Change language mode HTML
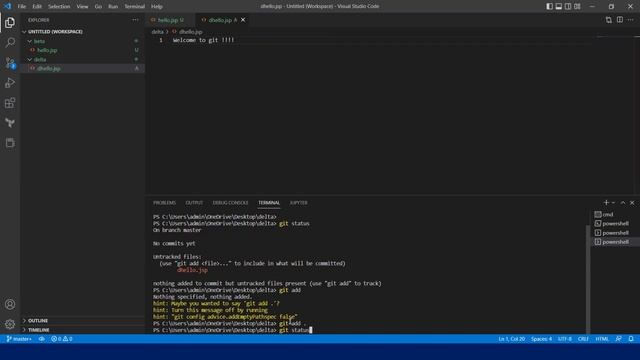Image resolution: width=640 pixels, height=360 pixels. tap(602, 339)
